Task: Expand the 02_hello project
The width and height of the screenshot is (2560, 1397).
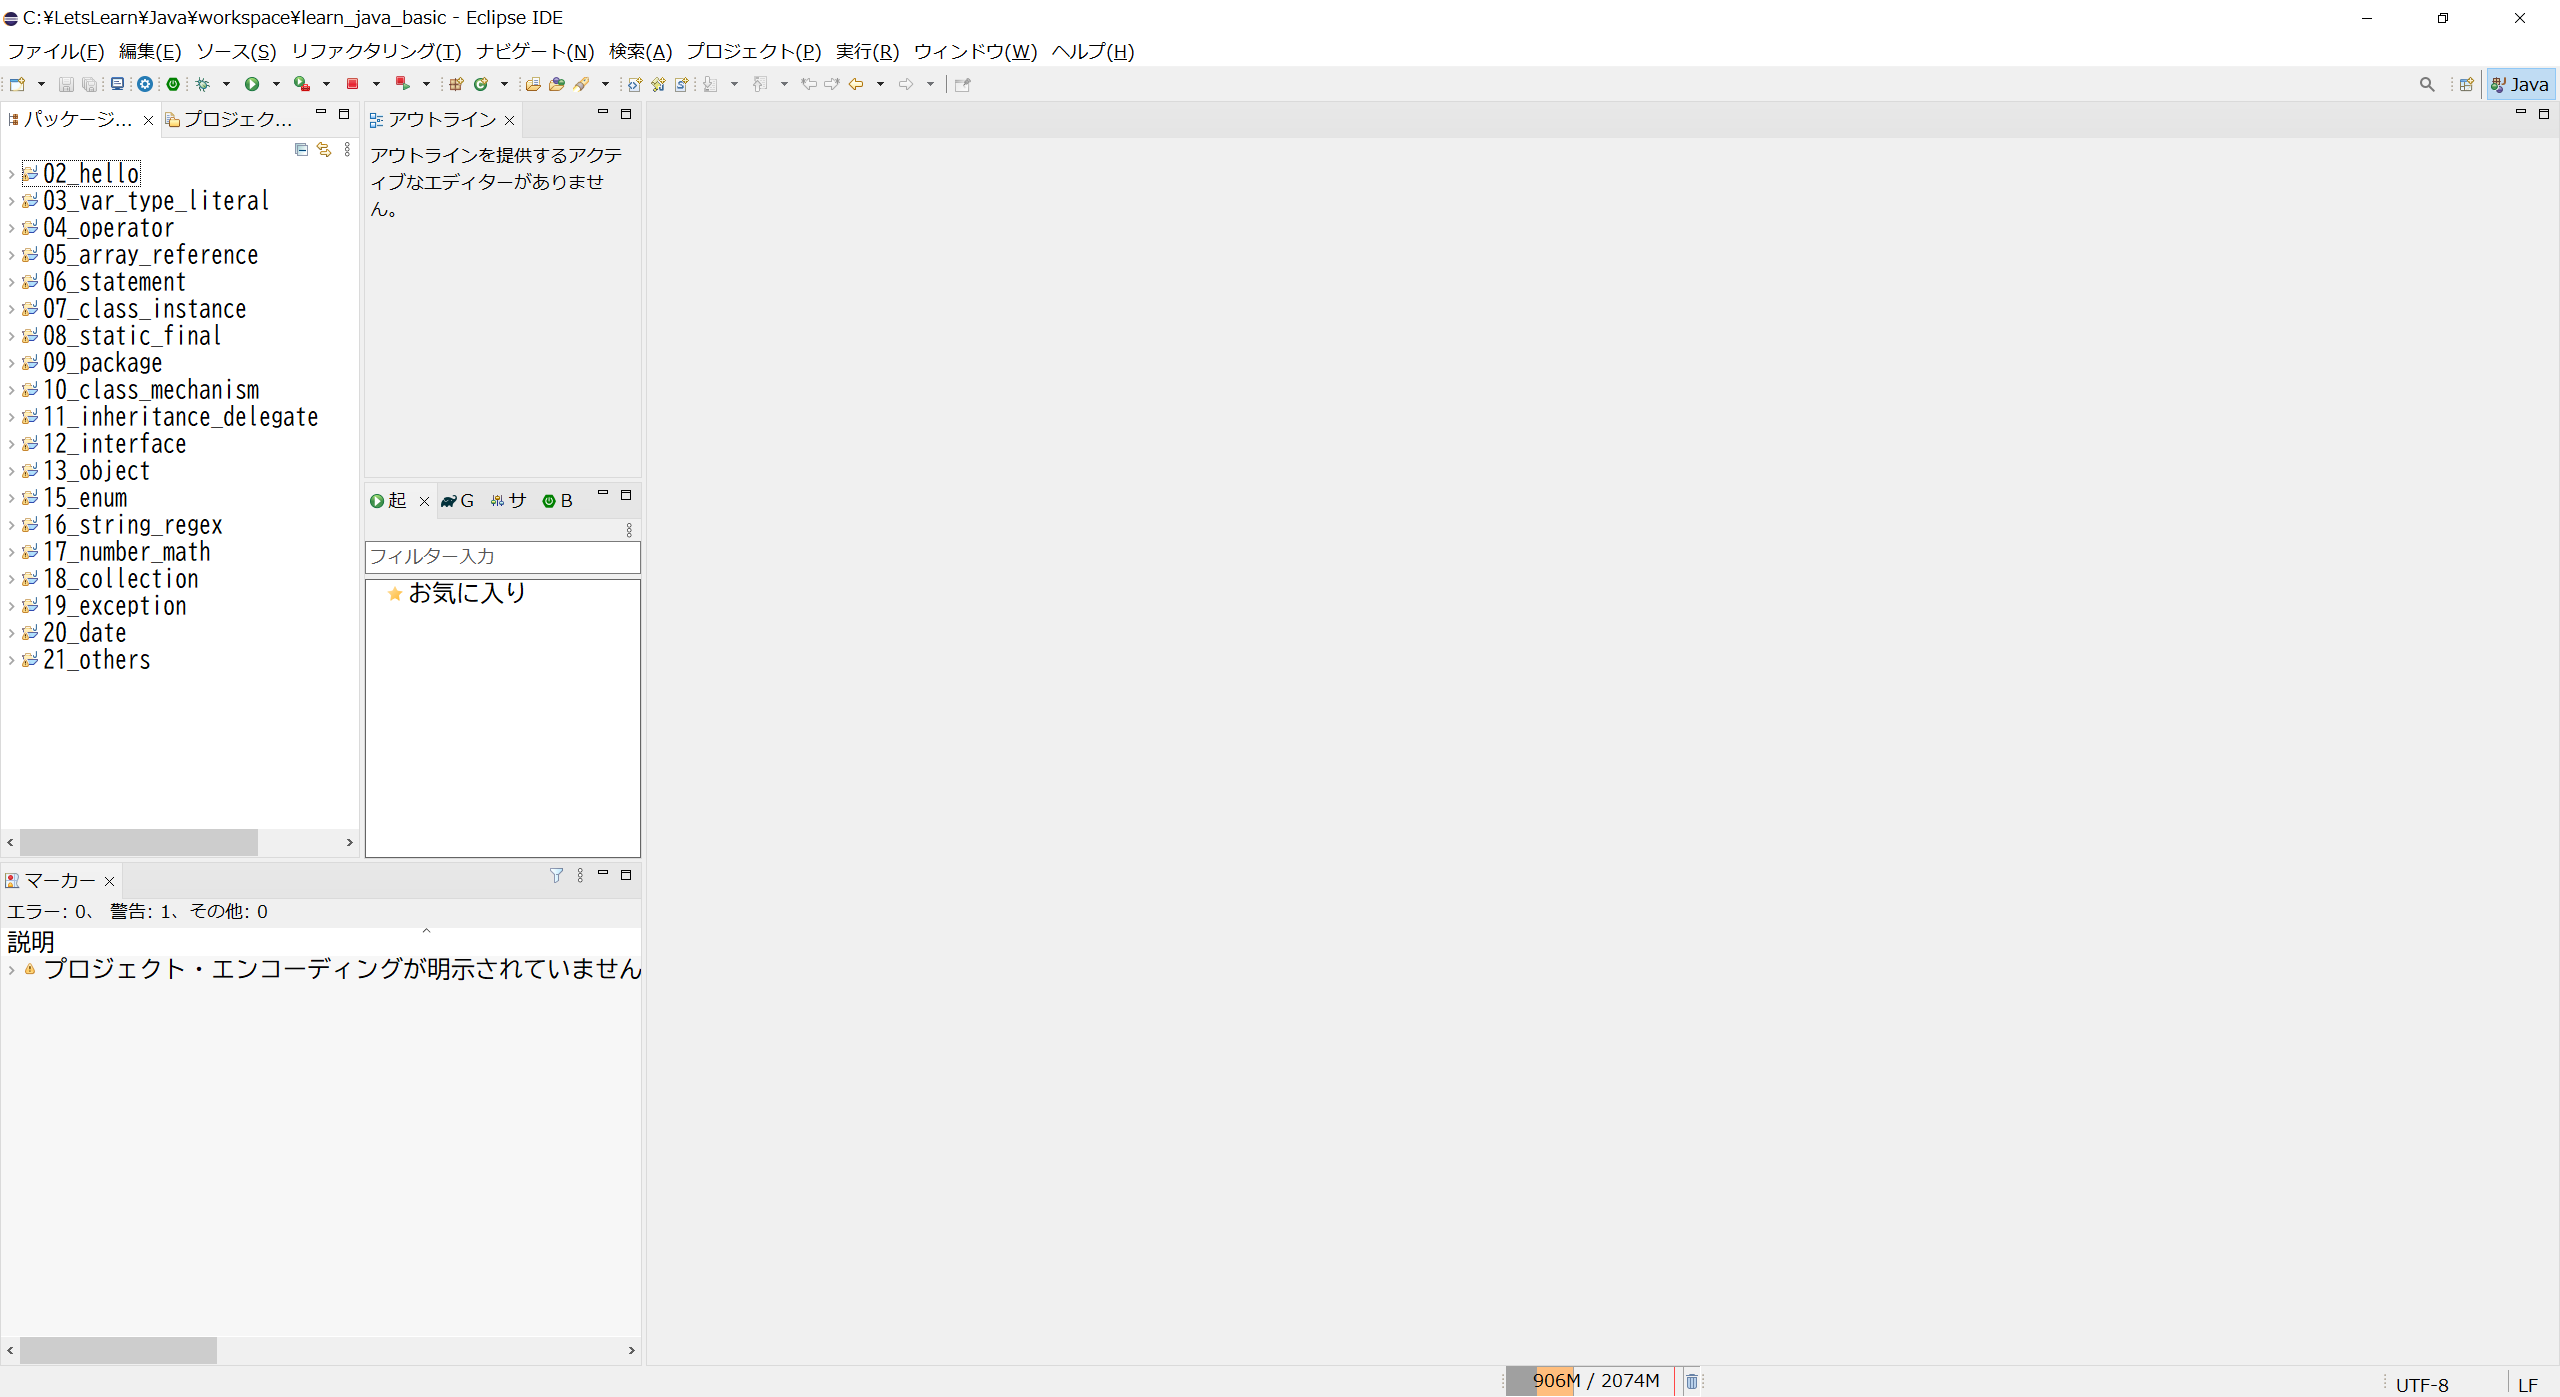Action: [12, 173]
